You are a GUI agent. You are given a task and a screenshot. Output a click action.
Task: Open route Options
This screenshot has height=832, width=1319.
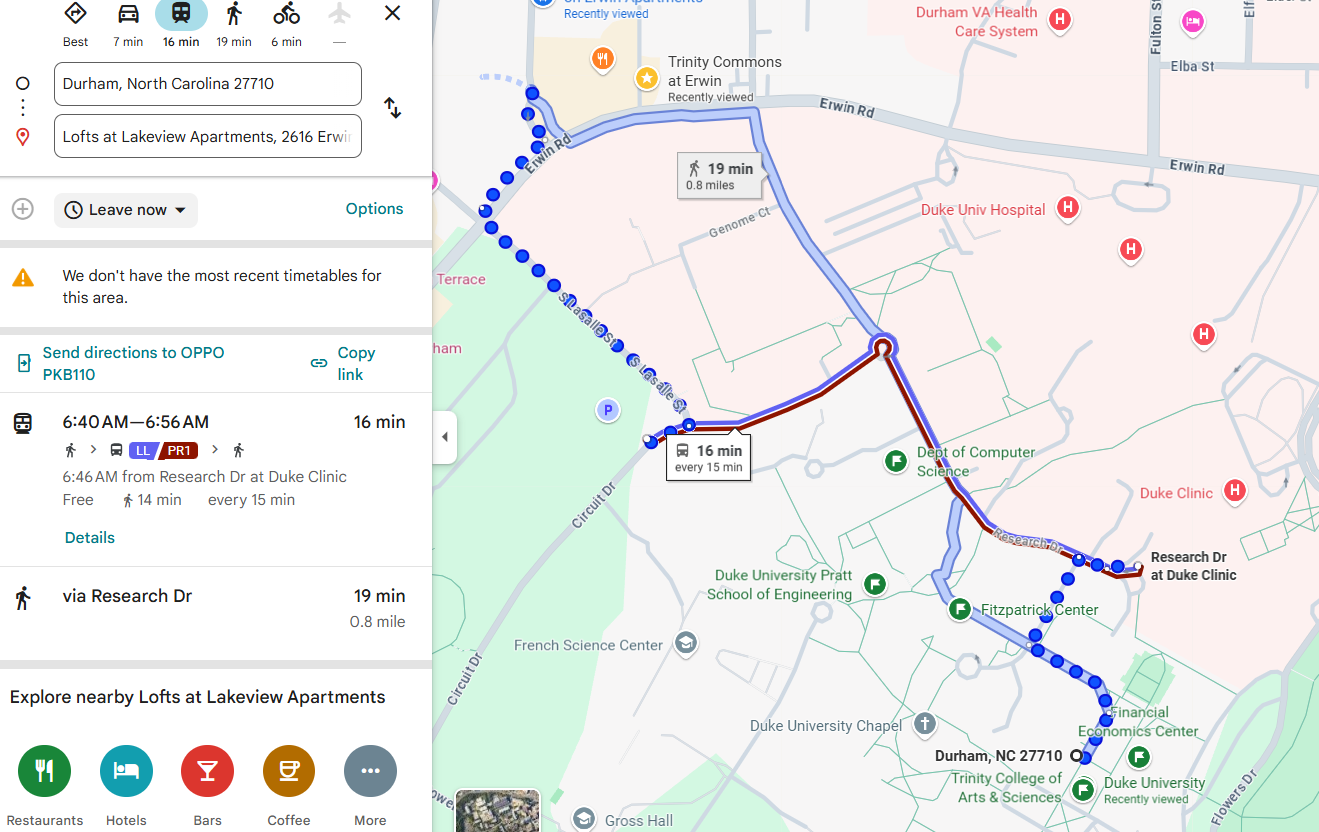375,209
